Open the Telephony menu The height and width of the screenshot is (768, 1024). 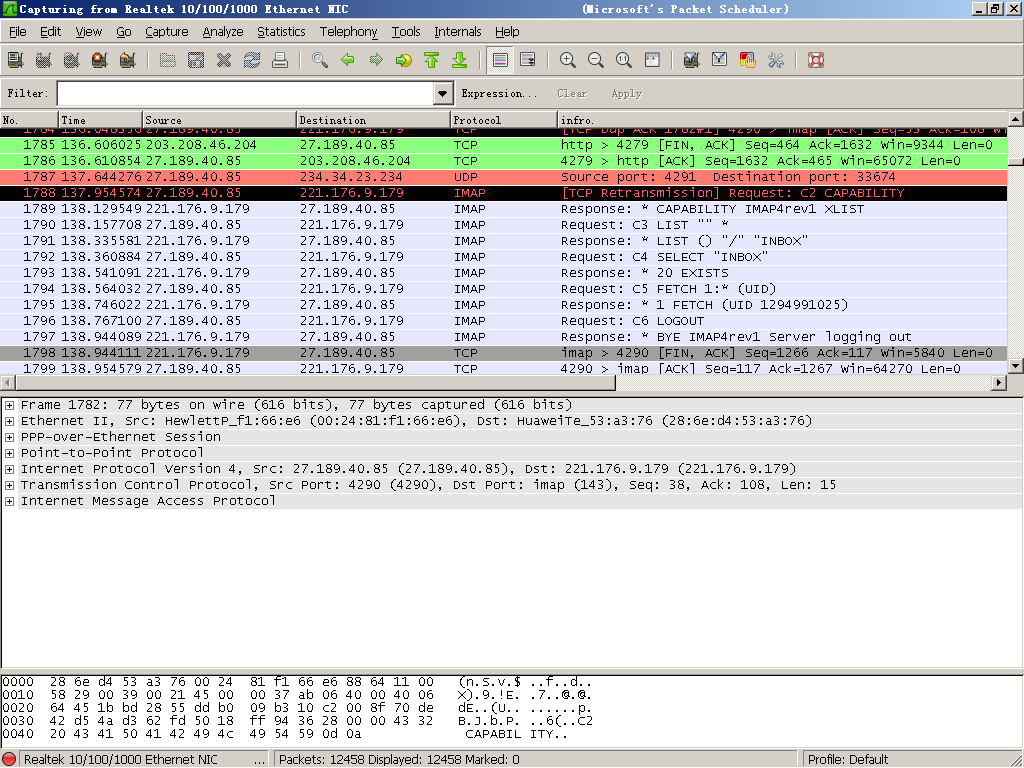click(x=348, y=31)
